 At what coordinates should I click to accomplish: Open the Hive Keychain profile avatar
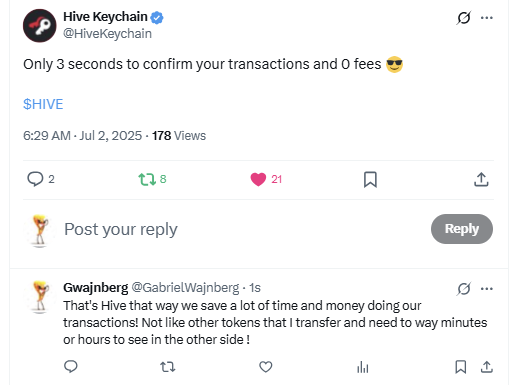pyautogui.click(x=40, y=26)
